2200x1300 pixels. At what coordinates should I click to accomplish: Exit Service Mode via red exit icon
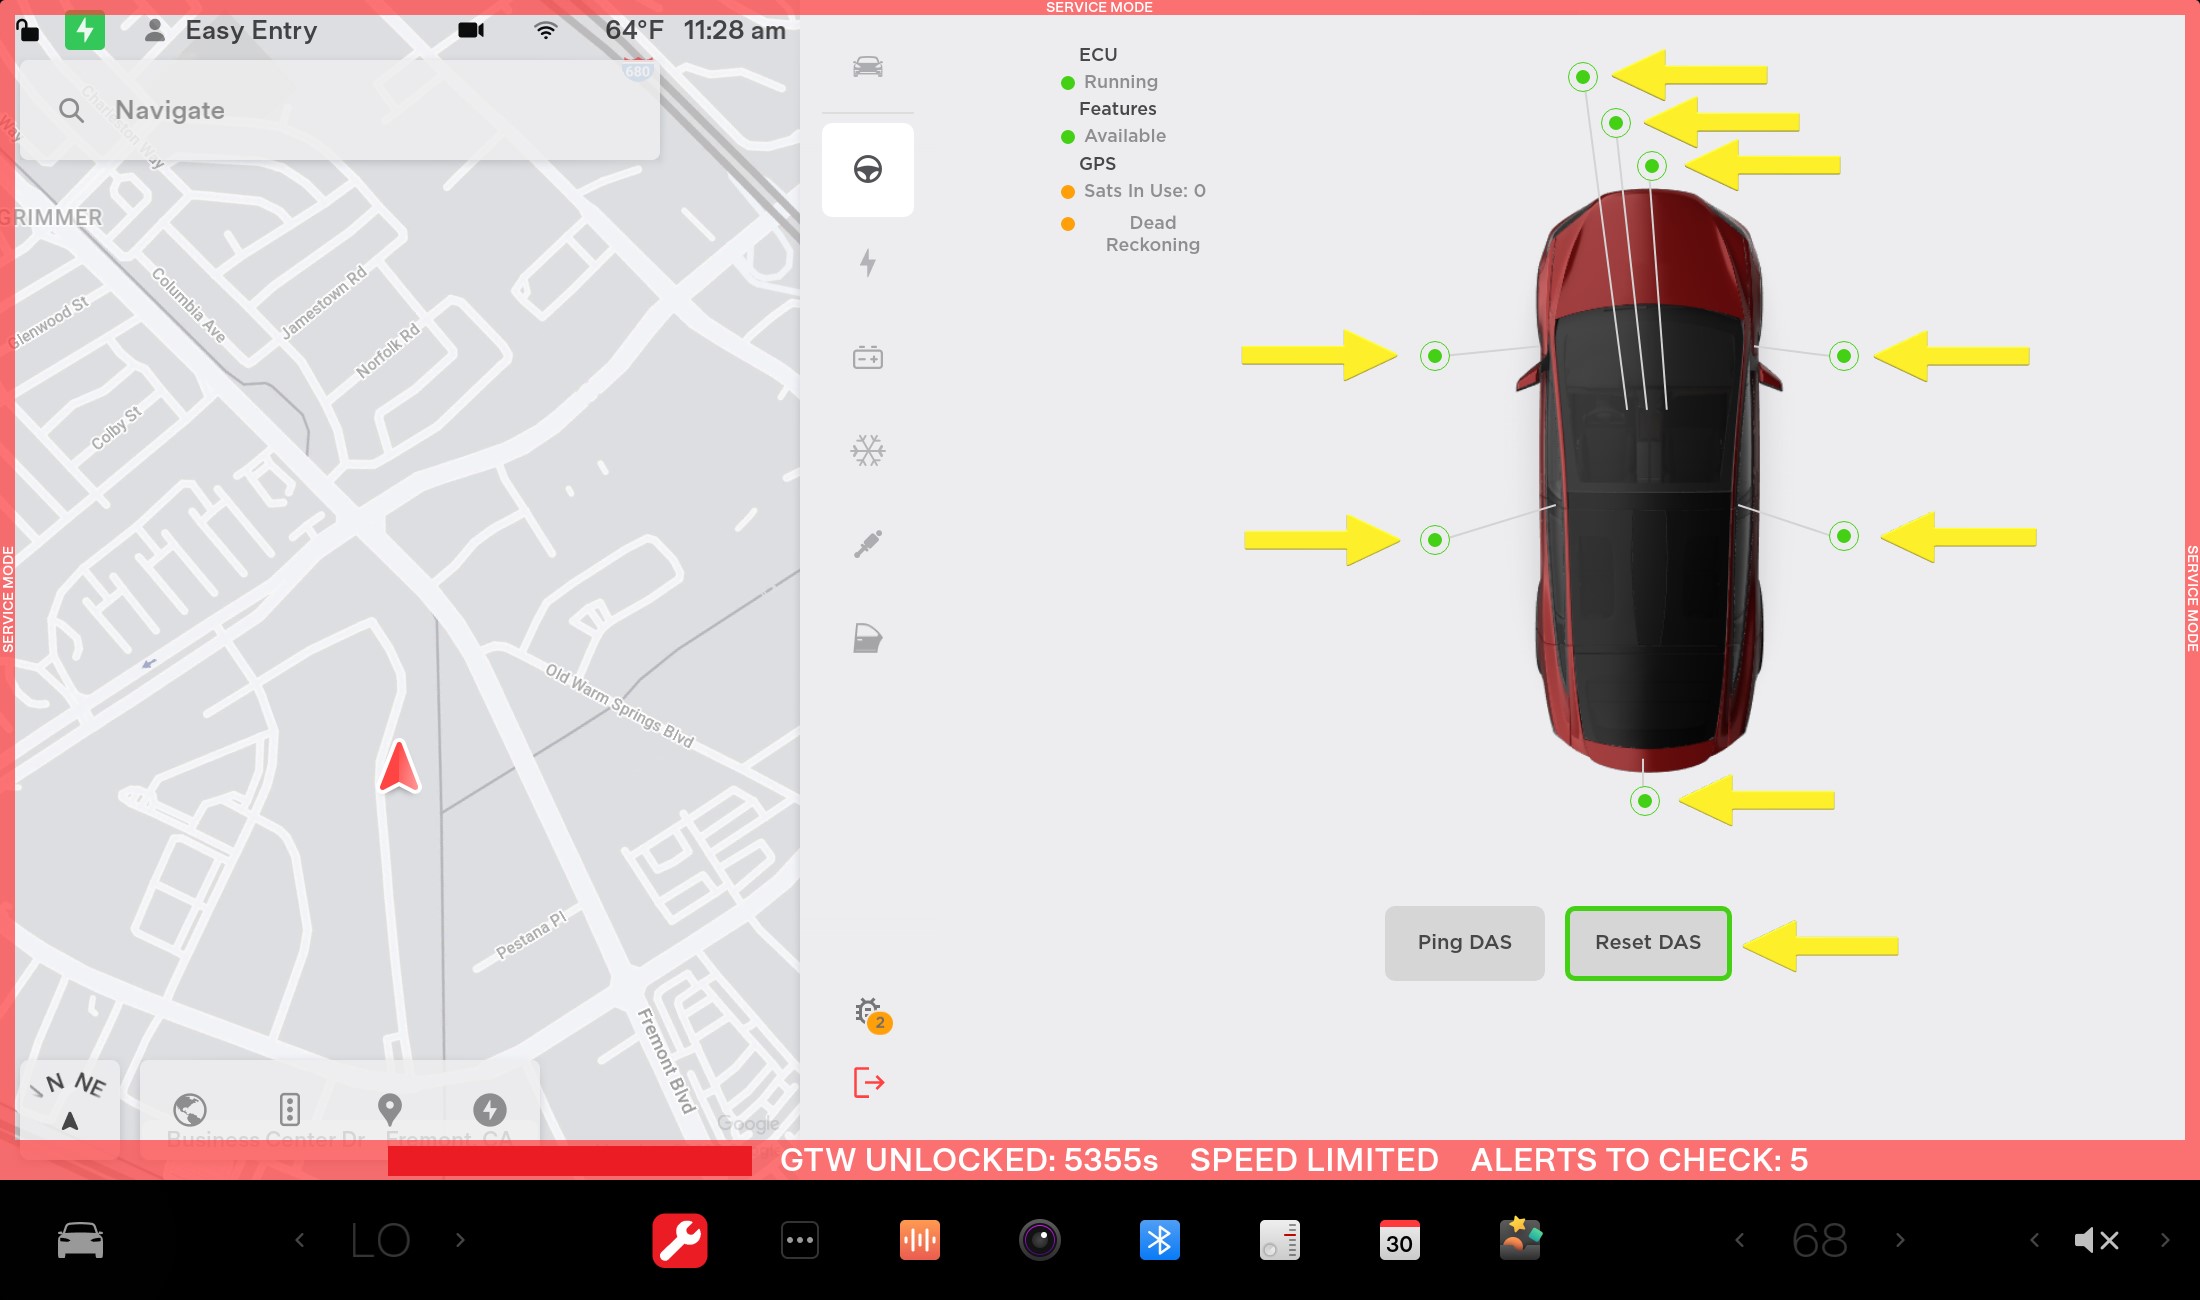point(868,1082)
